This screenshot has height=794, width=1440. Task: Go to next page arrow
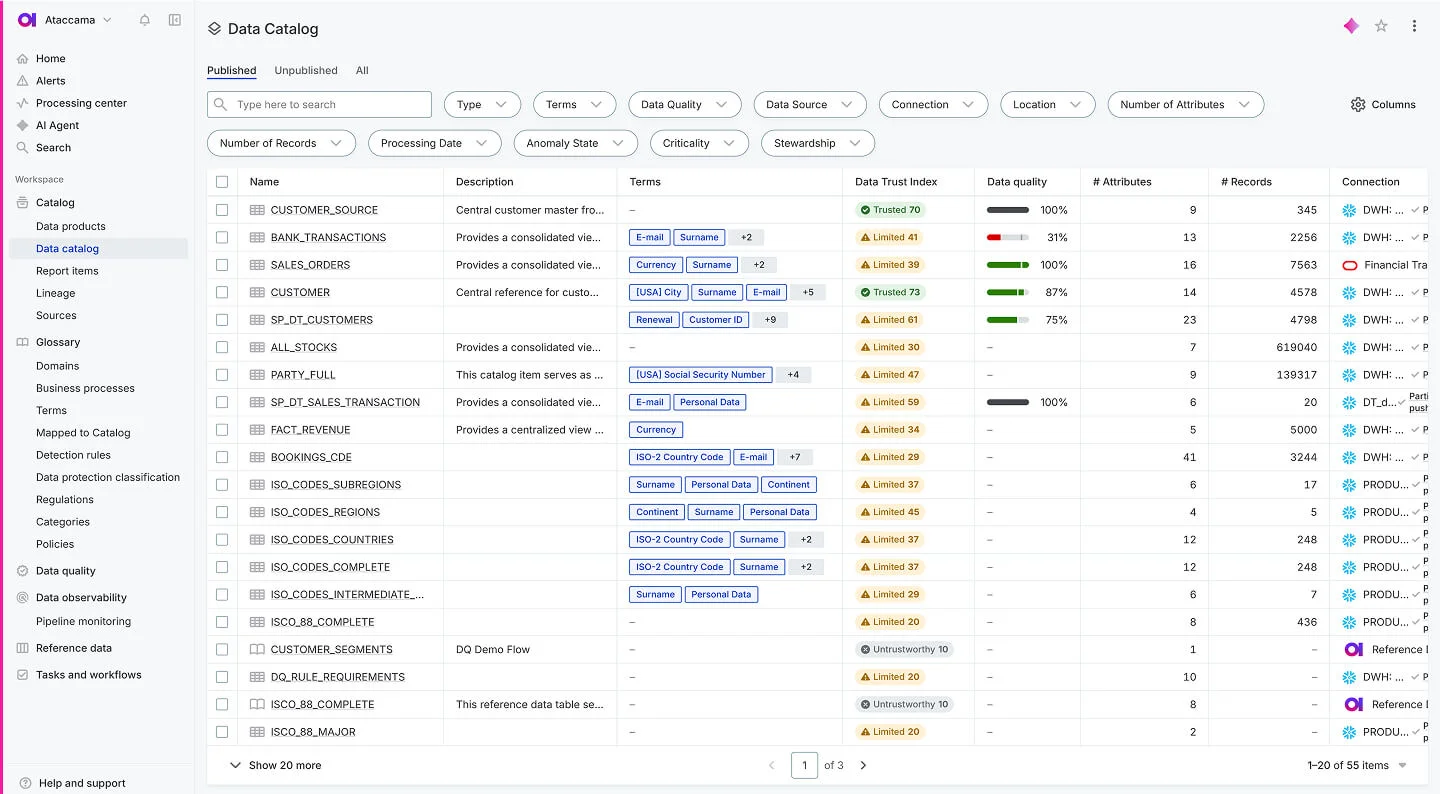tap(864, 765)
